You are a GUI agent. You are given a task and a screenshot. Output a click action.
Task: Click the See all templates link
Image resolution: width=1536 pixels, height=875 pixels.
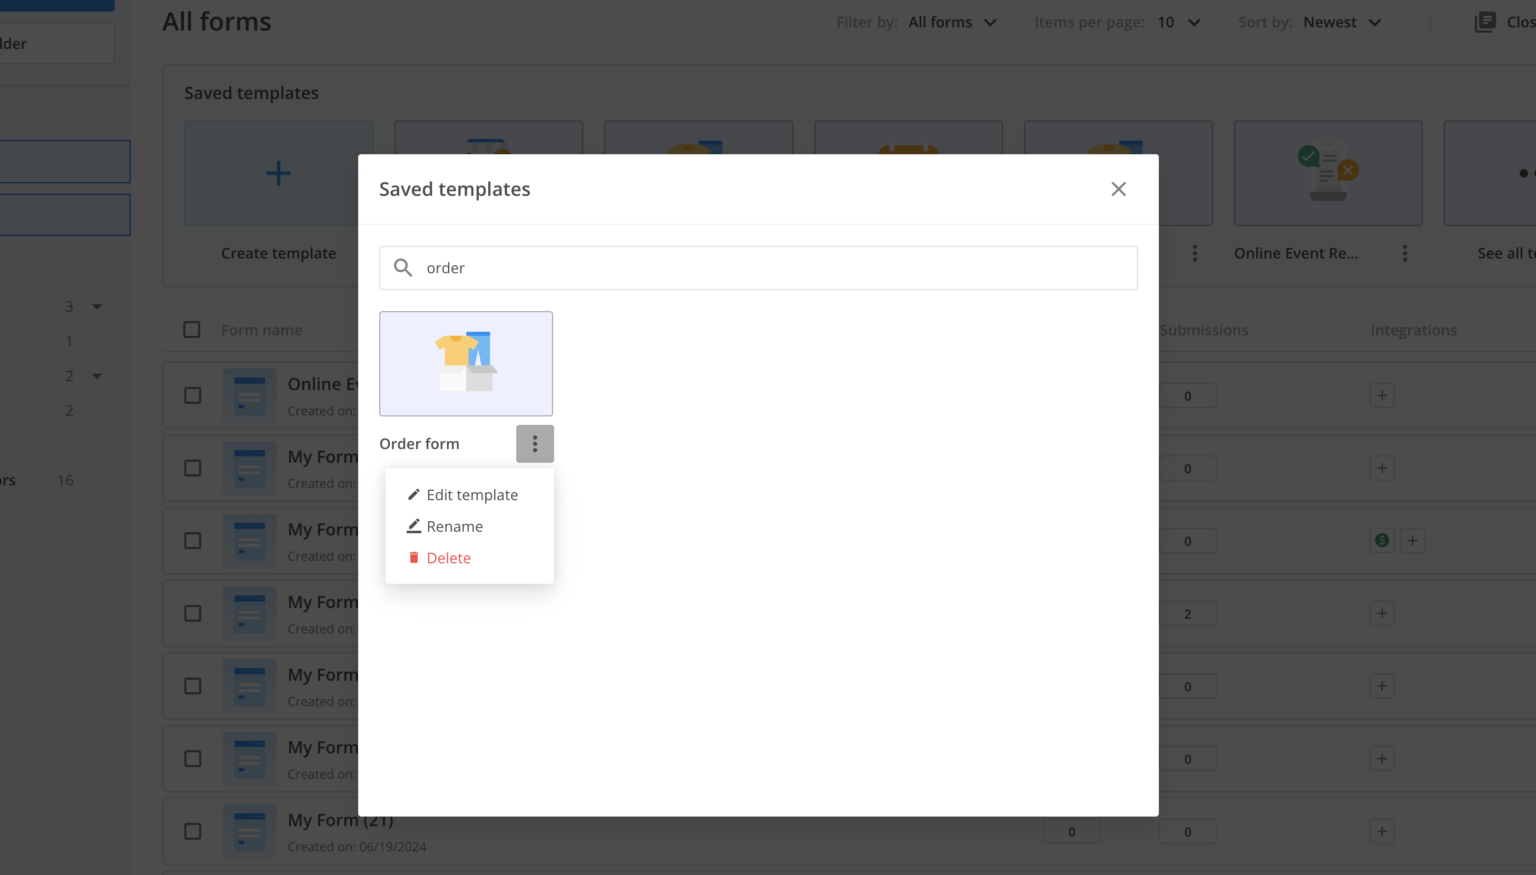pyautogui.click(x=1506, y=254)
